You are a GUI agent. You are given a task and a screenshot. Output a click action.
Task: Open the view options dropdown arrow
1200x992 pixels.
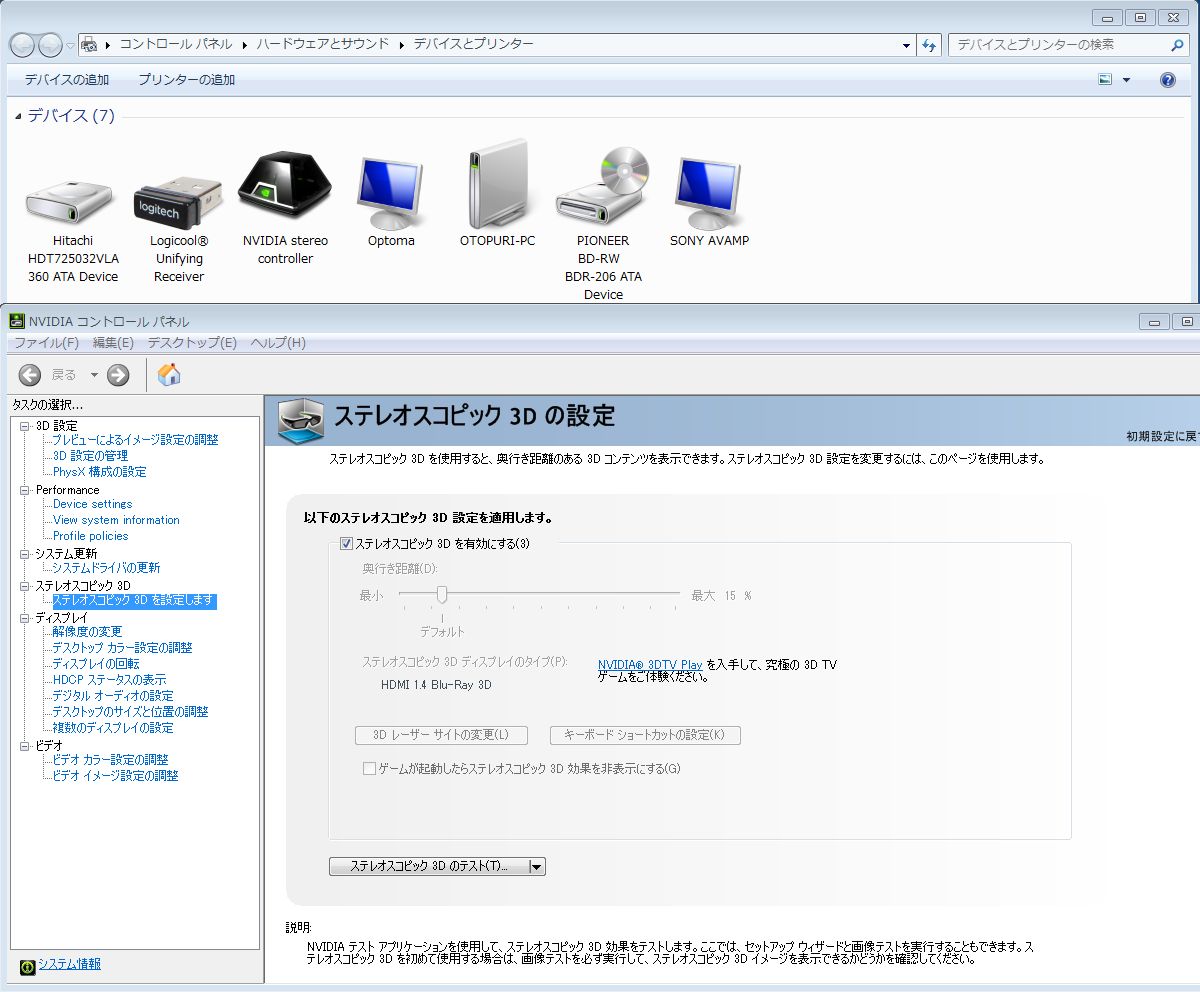pyautogui.click(x=1127, y=80)
